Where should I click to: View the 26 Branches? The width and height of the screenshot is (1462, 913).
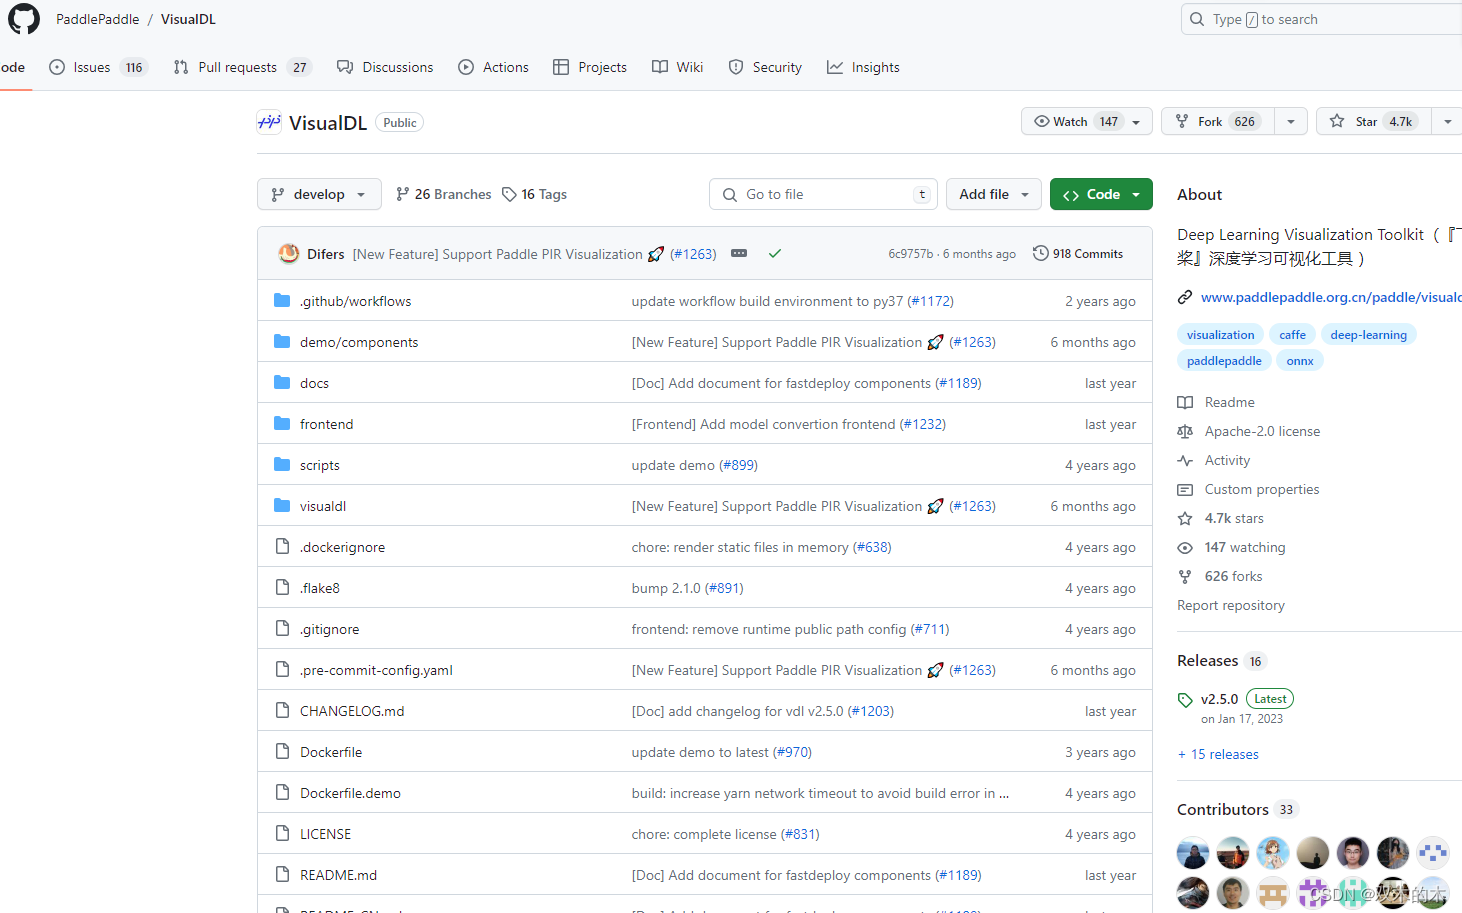[443, 194]
